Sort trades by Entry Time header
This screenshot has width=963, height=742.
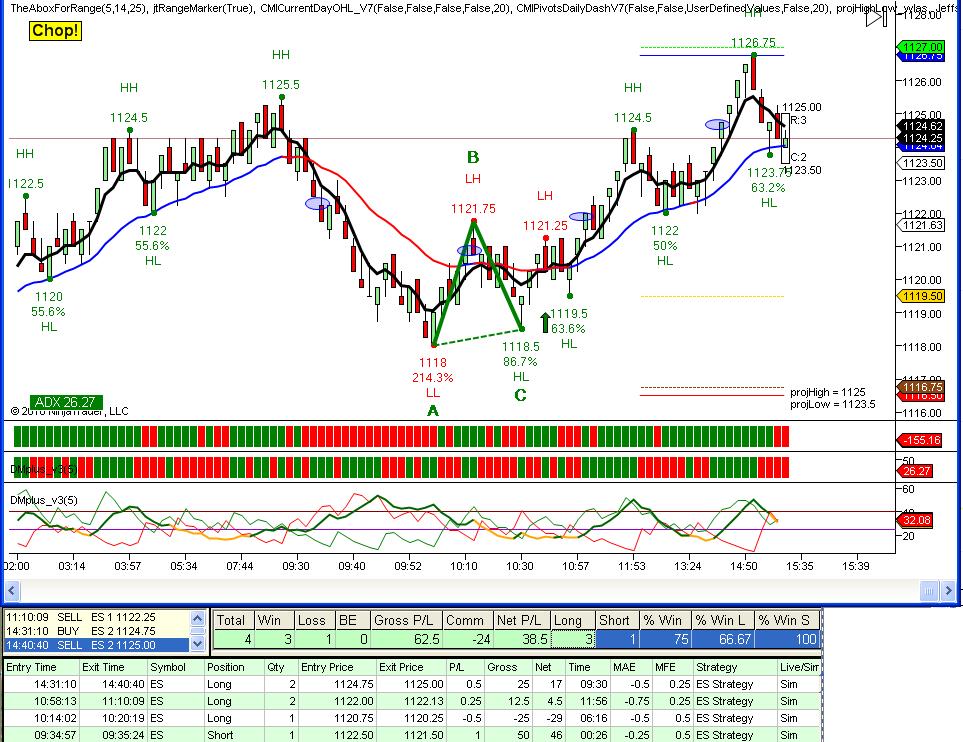point(42,667)
